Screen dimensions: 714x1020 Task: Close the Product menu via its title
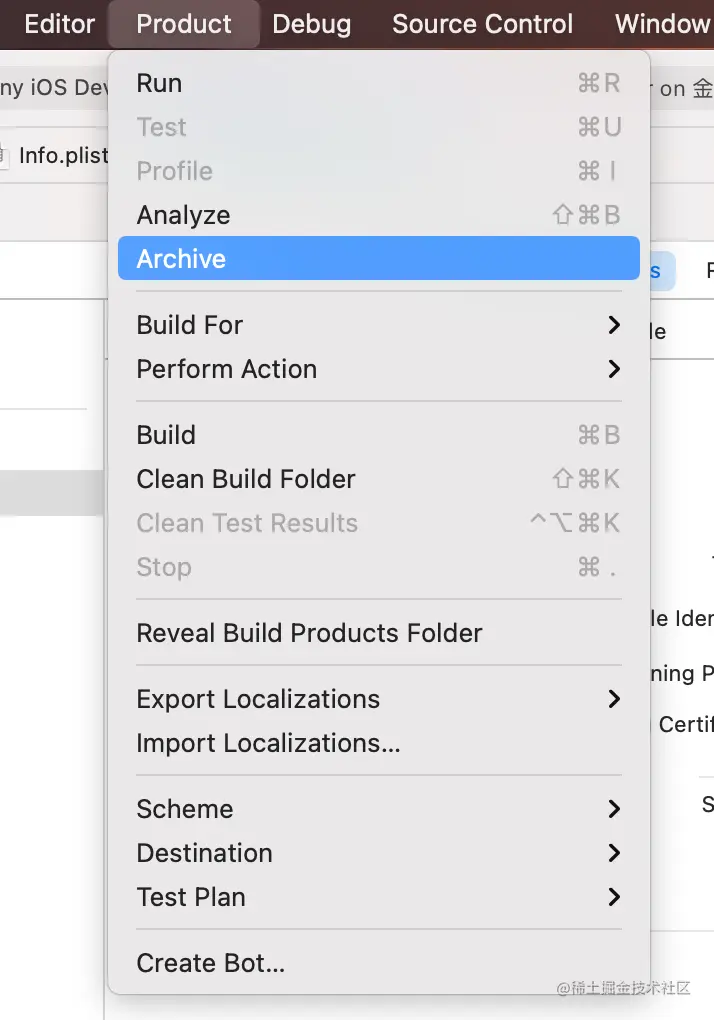click(183, 24)
